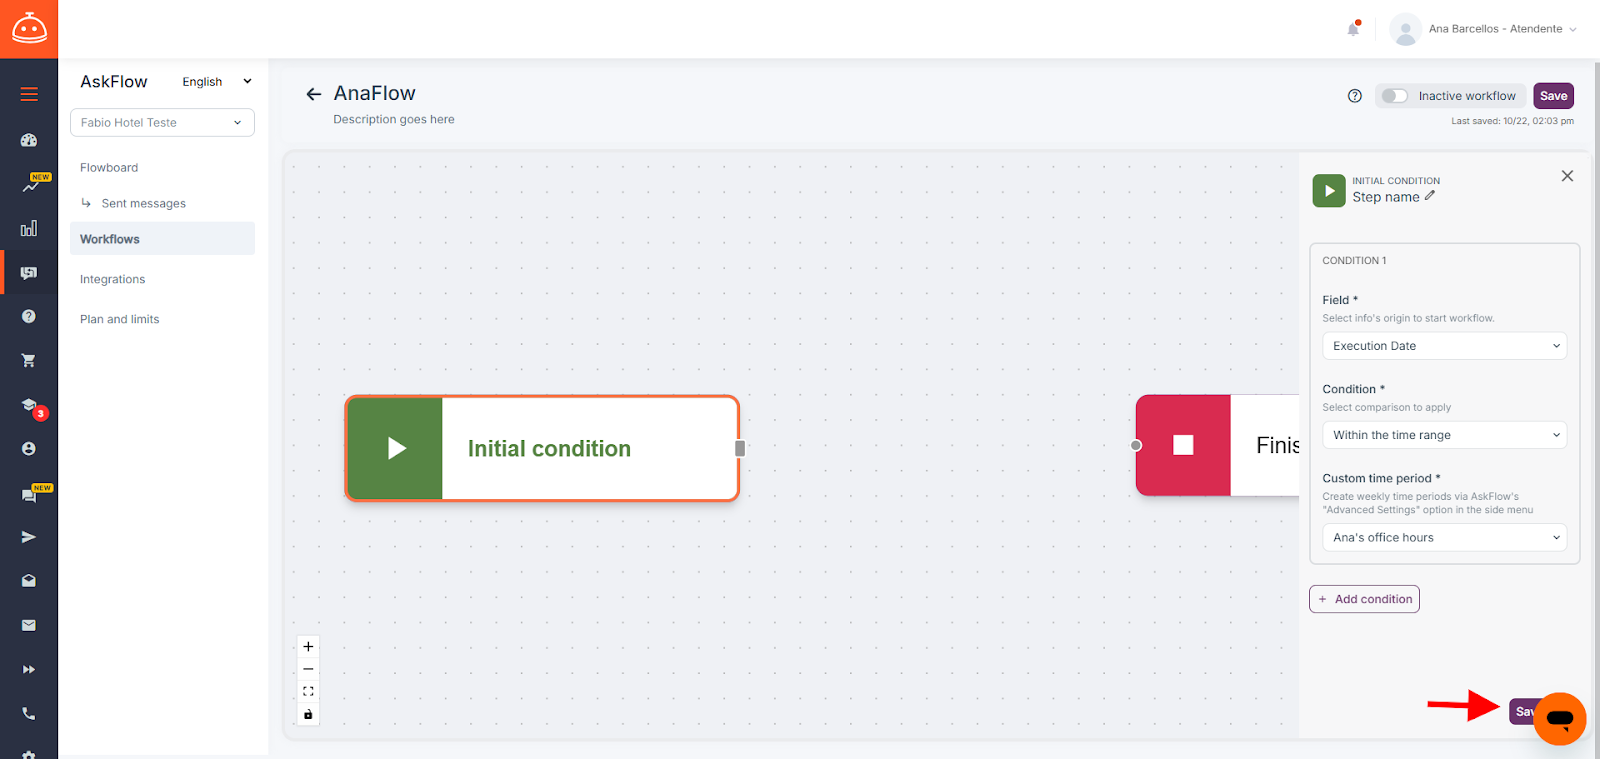Image resolution: width=1600 pixels, height=759 pixels.
Task: Open the Execution Date field dropdown
Action: point(1445,346)
